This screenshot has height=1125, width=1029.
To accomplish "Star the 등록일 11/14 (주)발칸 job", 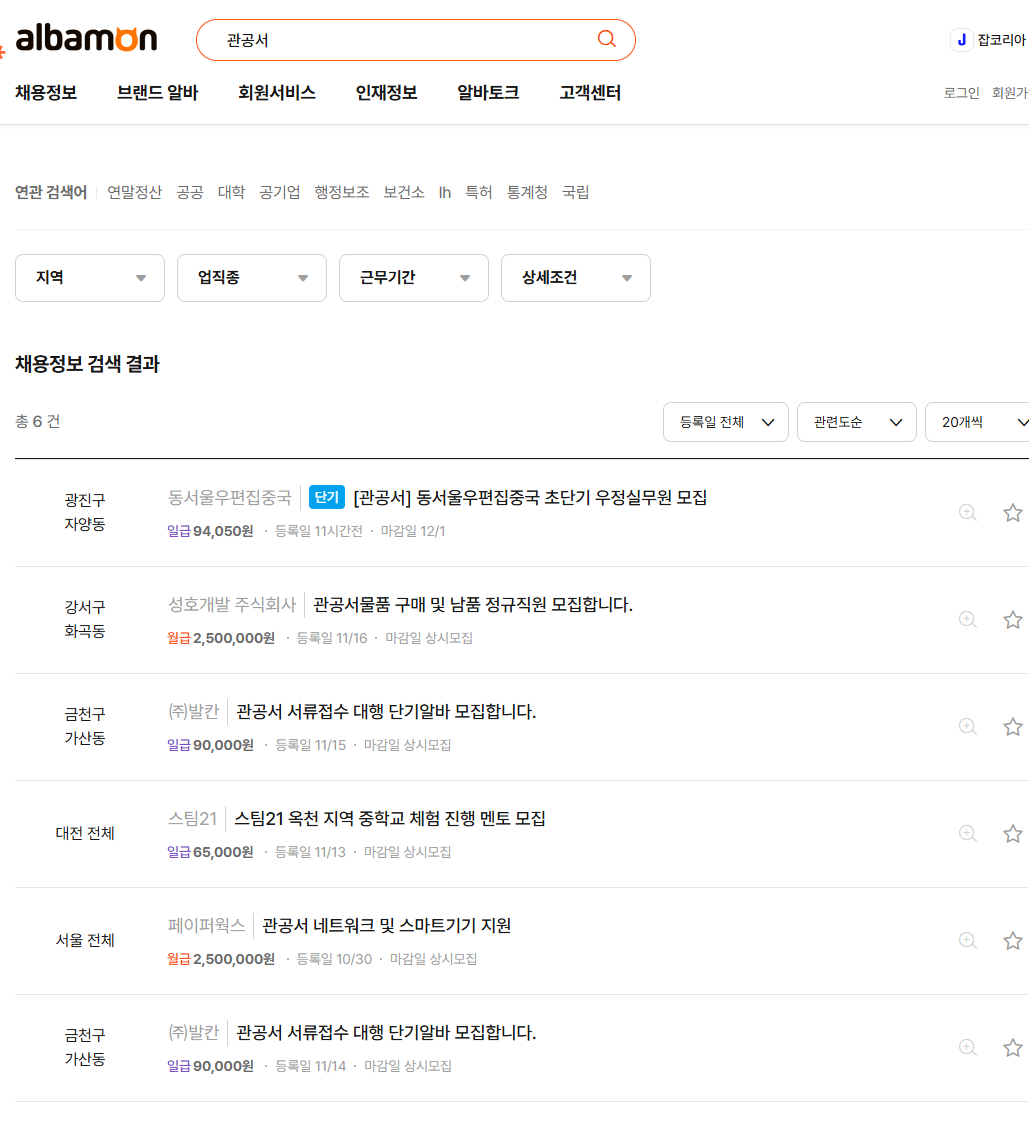I will (1012, 1047).
